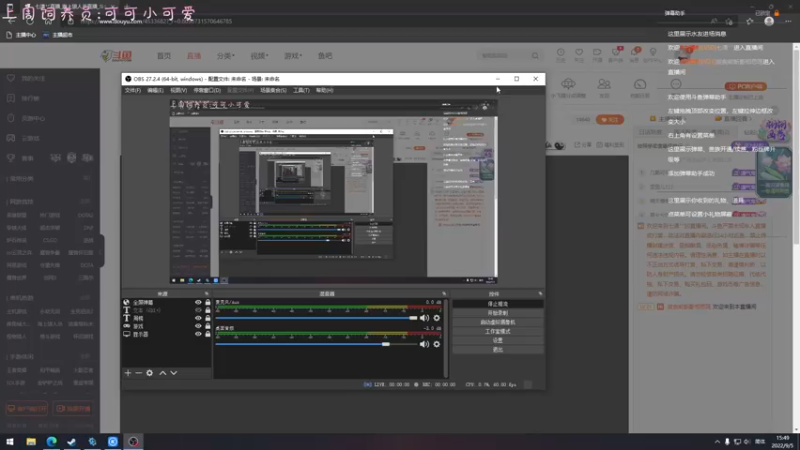Open the 视图(V) menu in OBS
This screenshot has width=800, height=450.
coord(178,90)
